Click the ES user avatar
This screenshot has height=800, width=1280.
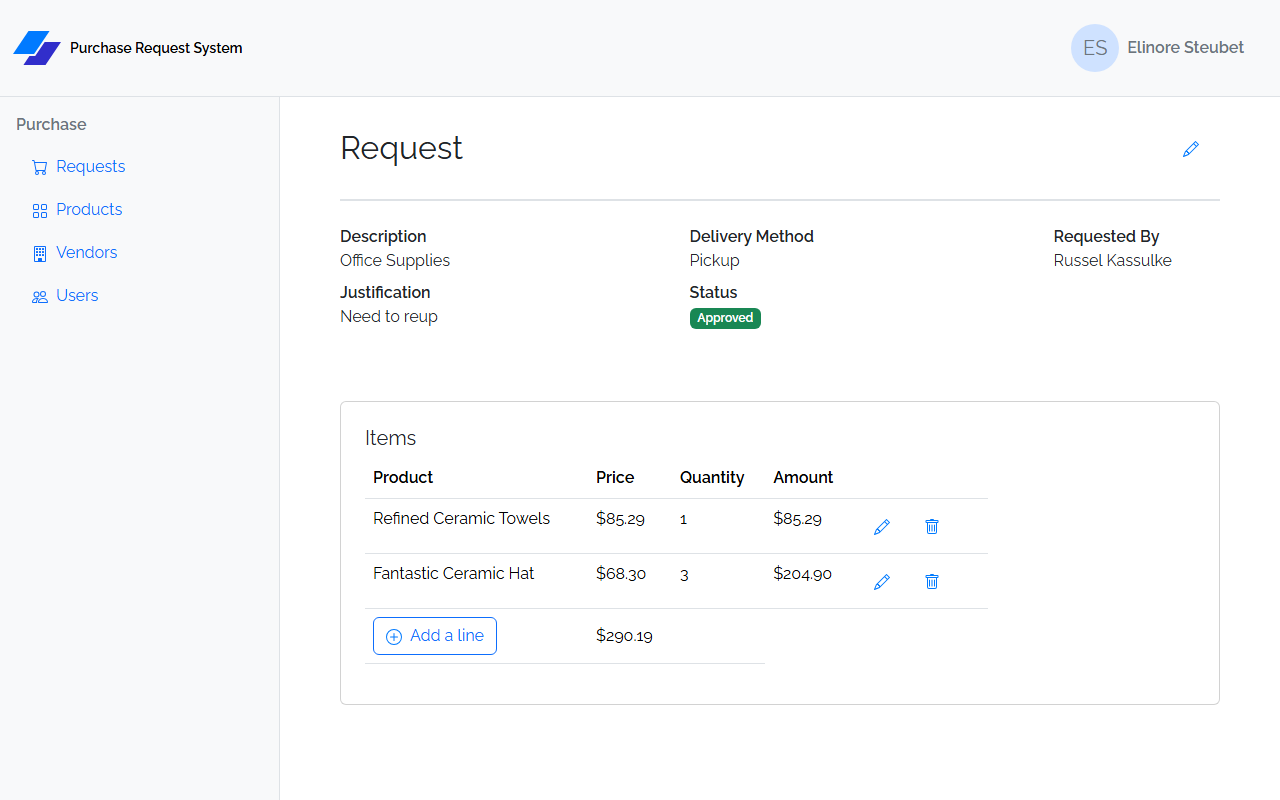(1095, 48)
